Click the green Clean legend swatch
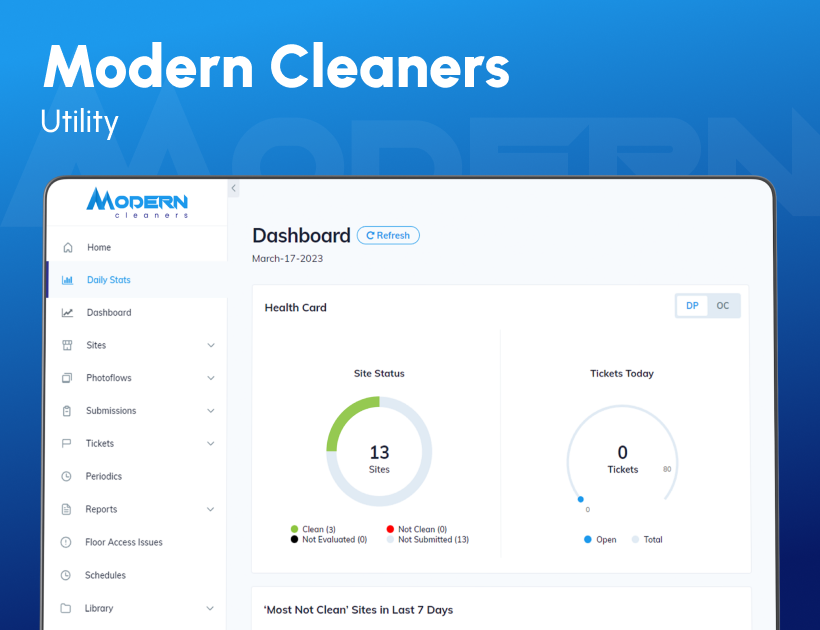This screenshot has width=820, height=630. click(x=292, y=529)
